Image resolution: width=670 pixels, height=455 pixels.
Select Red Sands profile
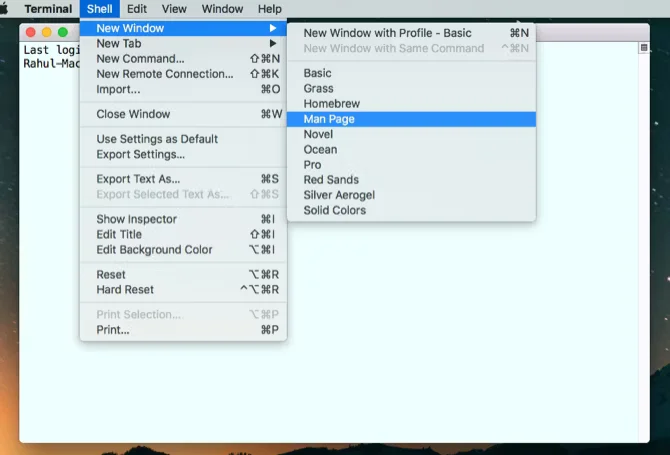pos(331,180)
